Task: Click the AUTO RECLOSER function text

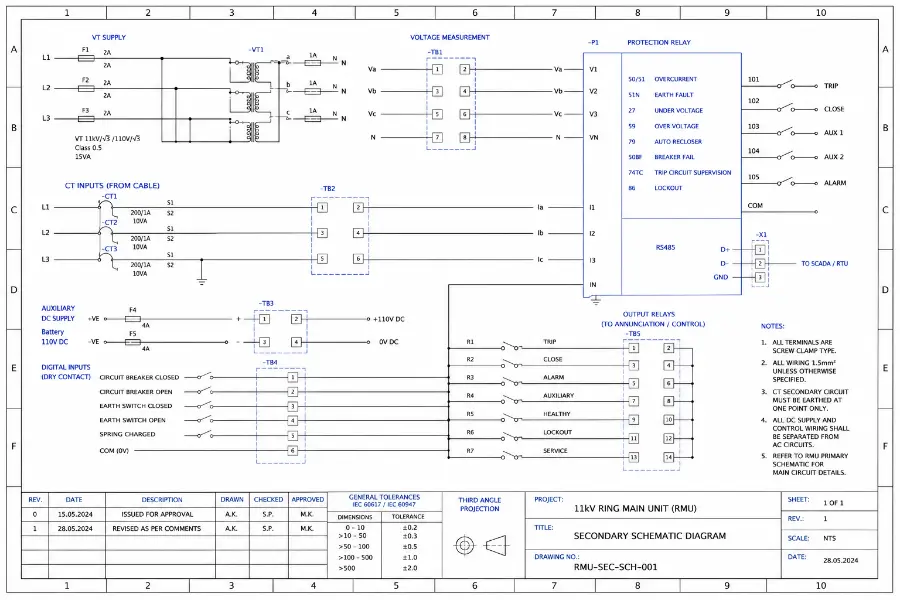Action: 678,141
